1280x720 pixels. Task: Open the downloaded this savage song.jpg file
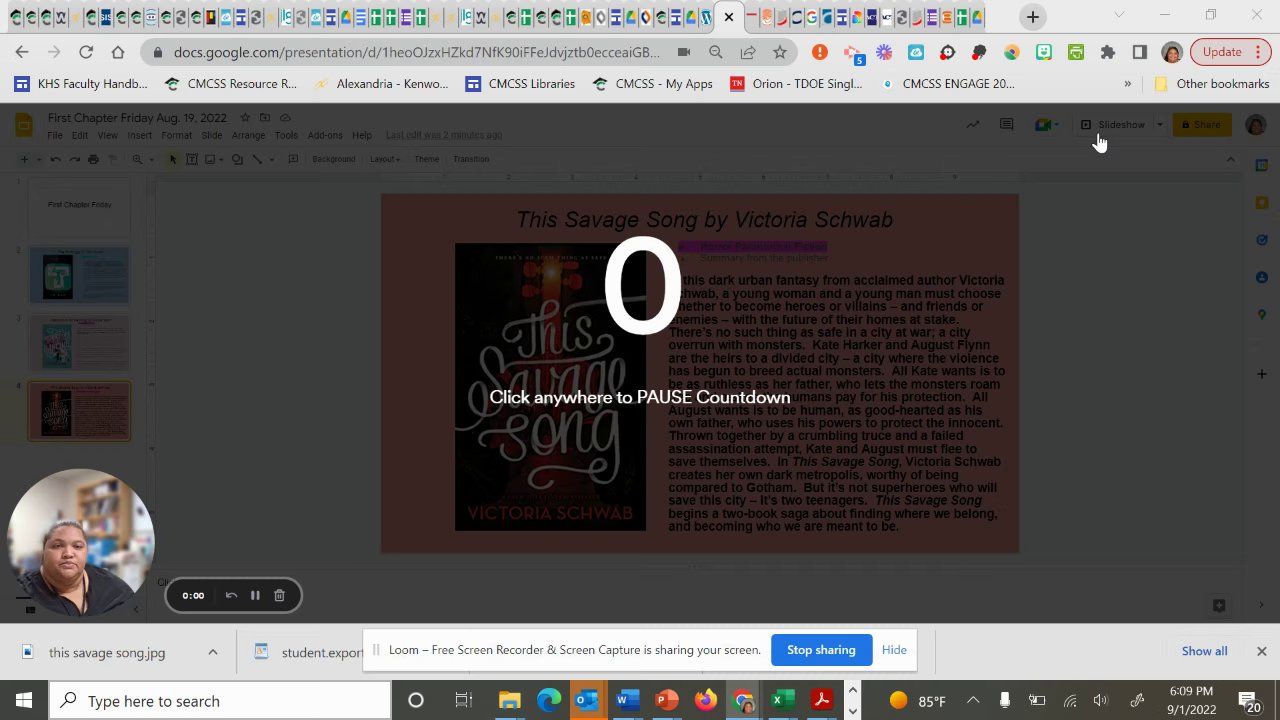pos(107,652)
